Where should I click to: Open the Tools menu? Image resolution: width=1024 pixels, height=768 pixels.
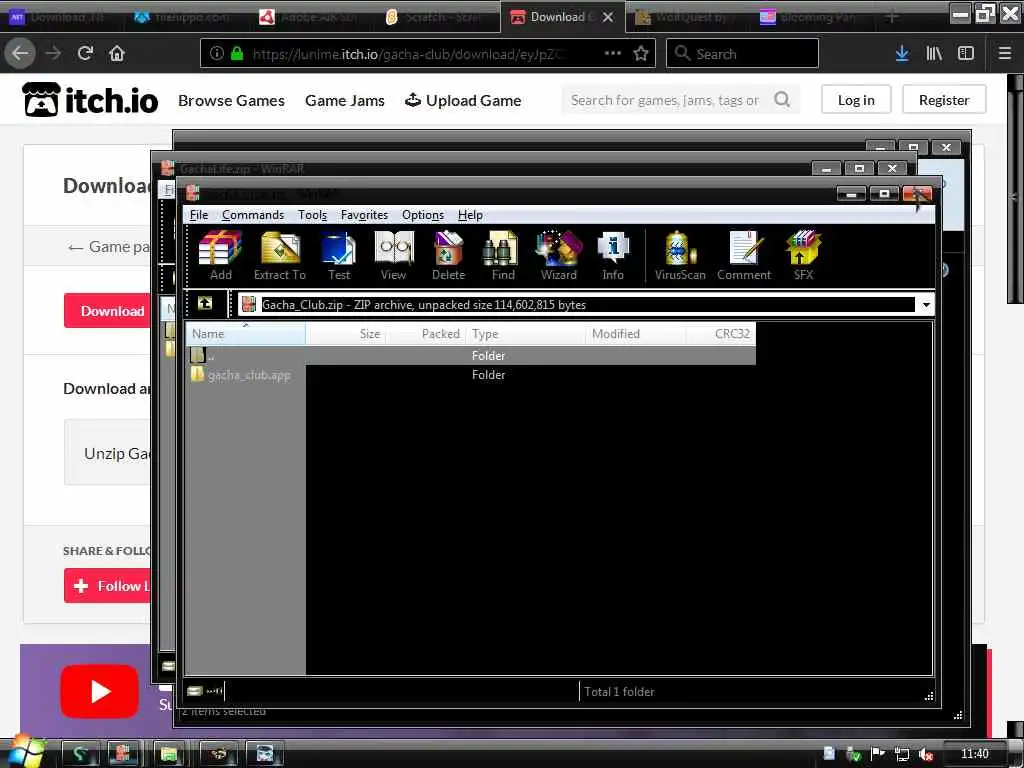pos(312,215)
